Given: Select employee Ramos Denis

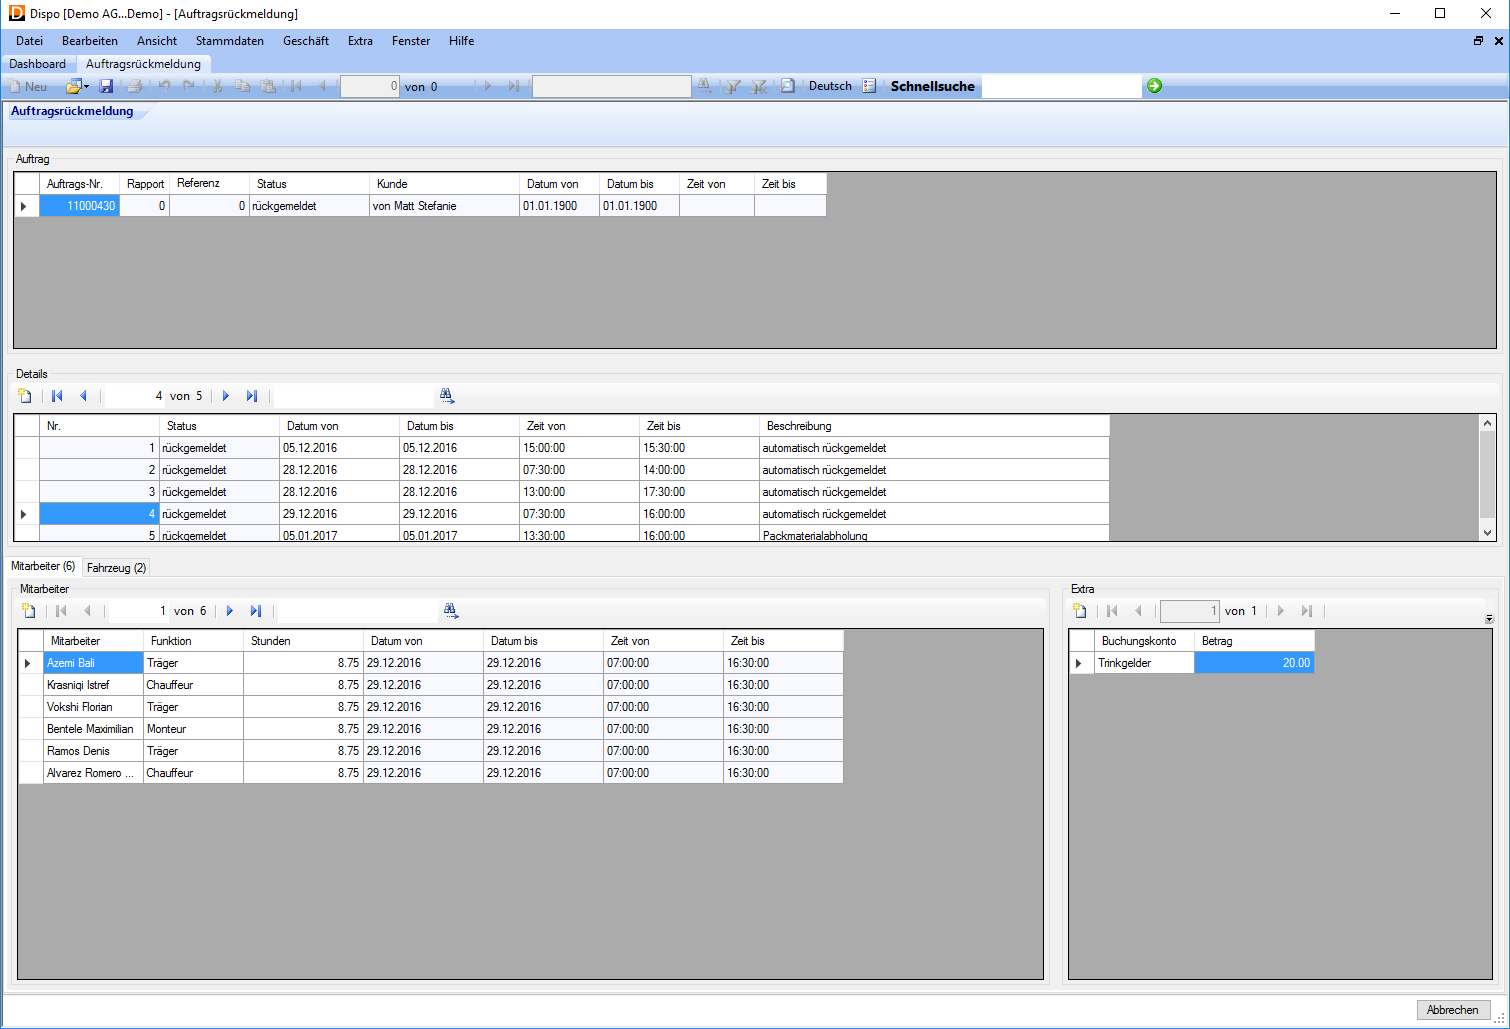Looking at the screenshot, I should (94, 751).
